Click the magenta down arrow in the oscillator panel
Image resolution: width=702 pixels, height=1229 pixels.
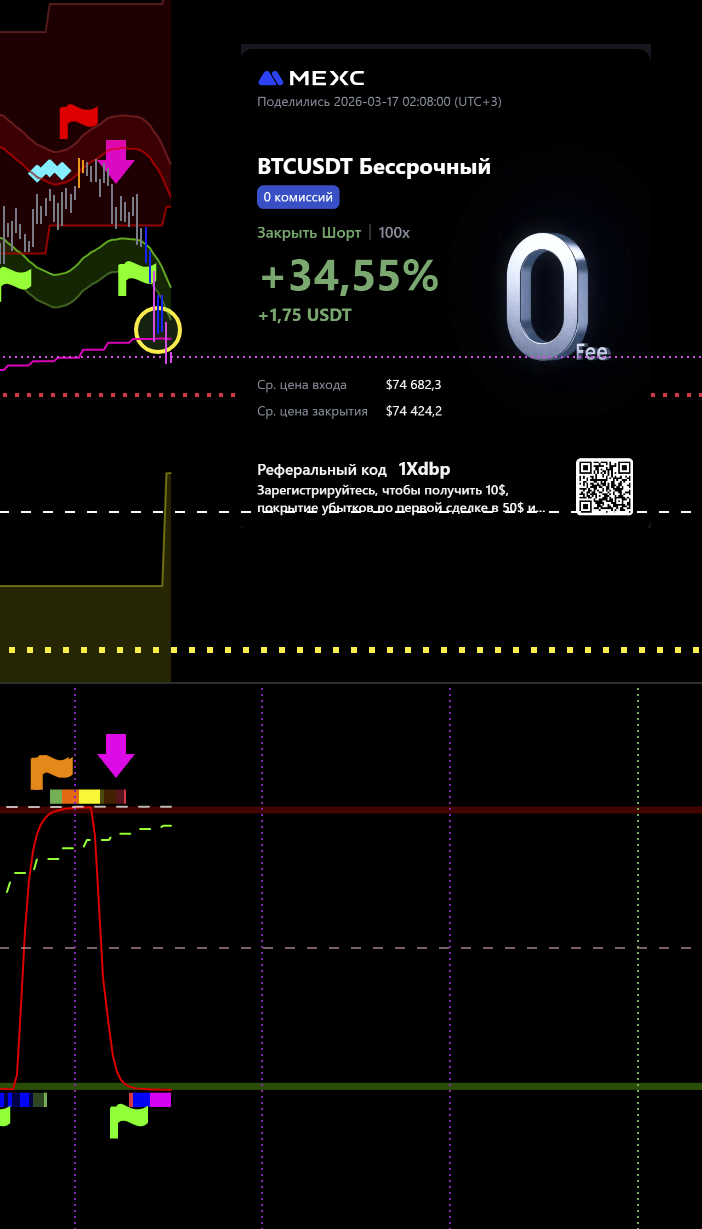[116, 755]
